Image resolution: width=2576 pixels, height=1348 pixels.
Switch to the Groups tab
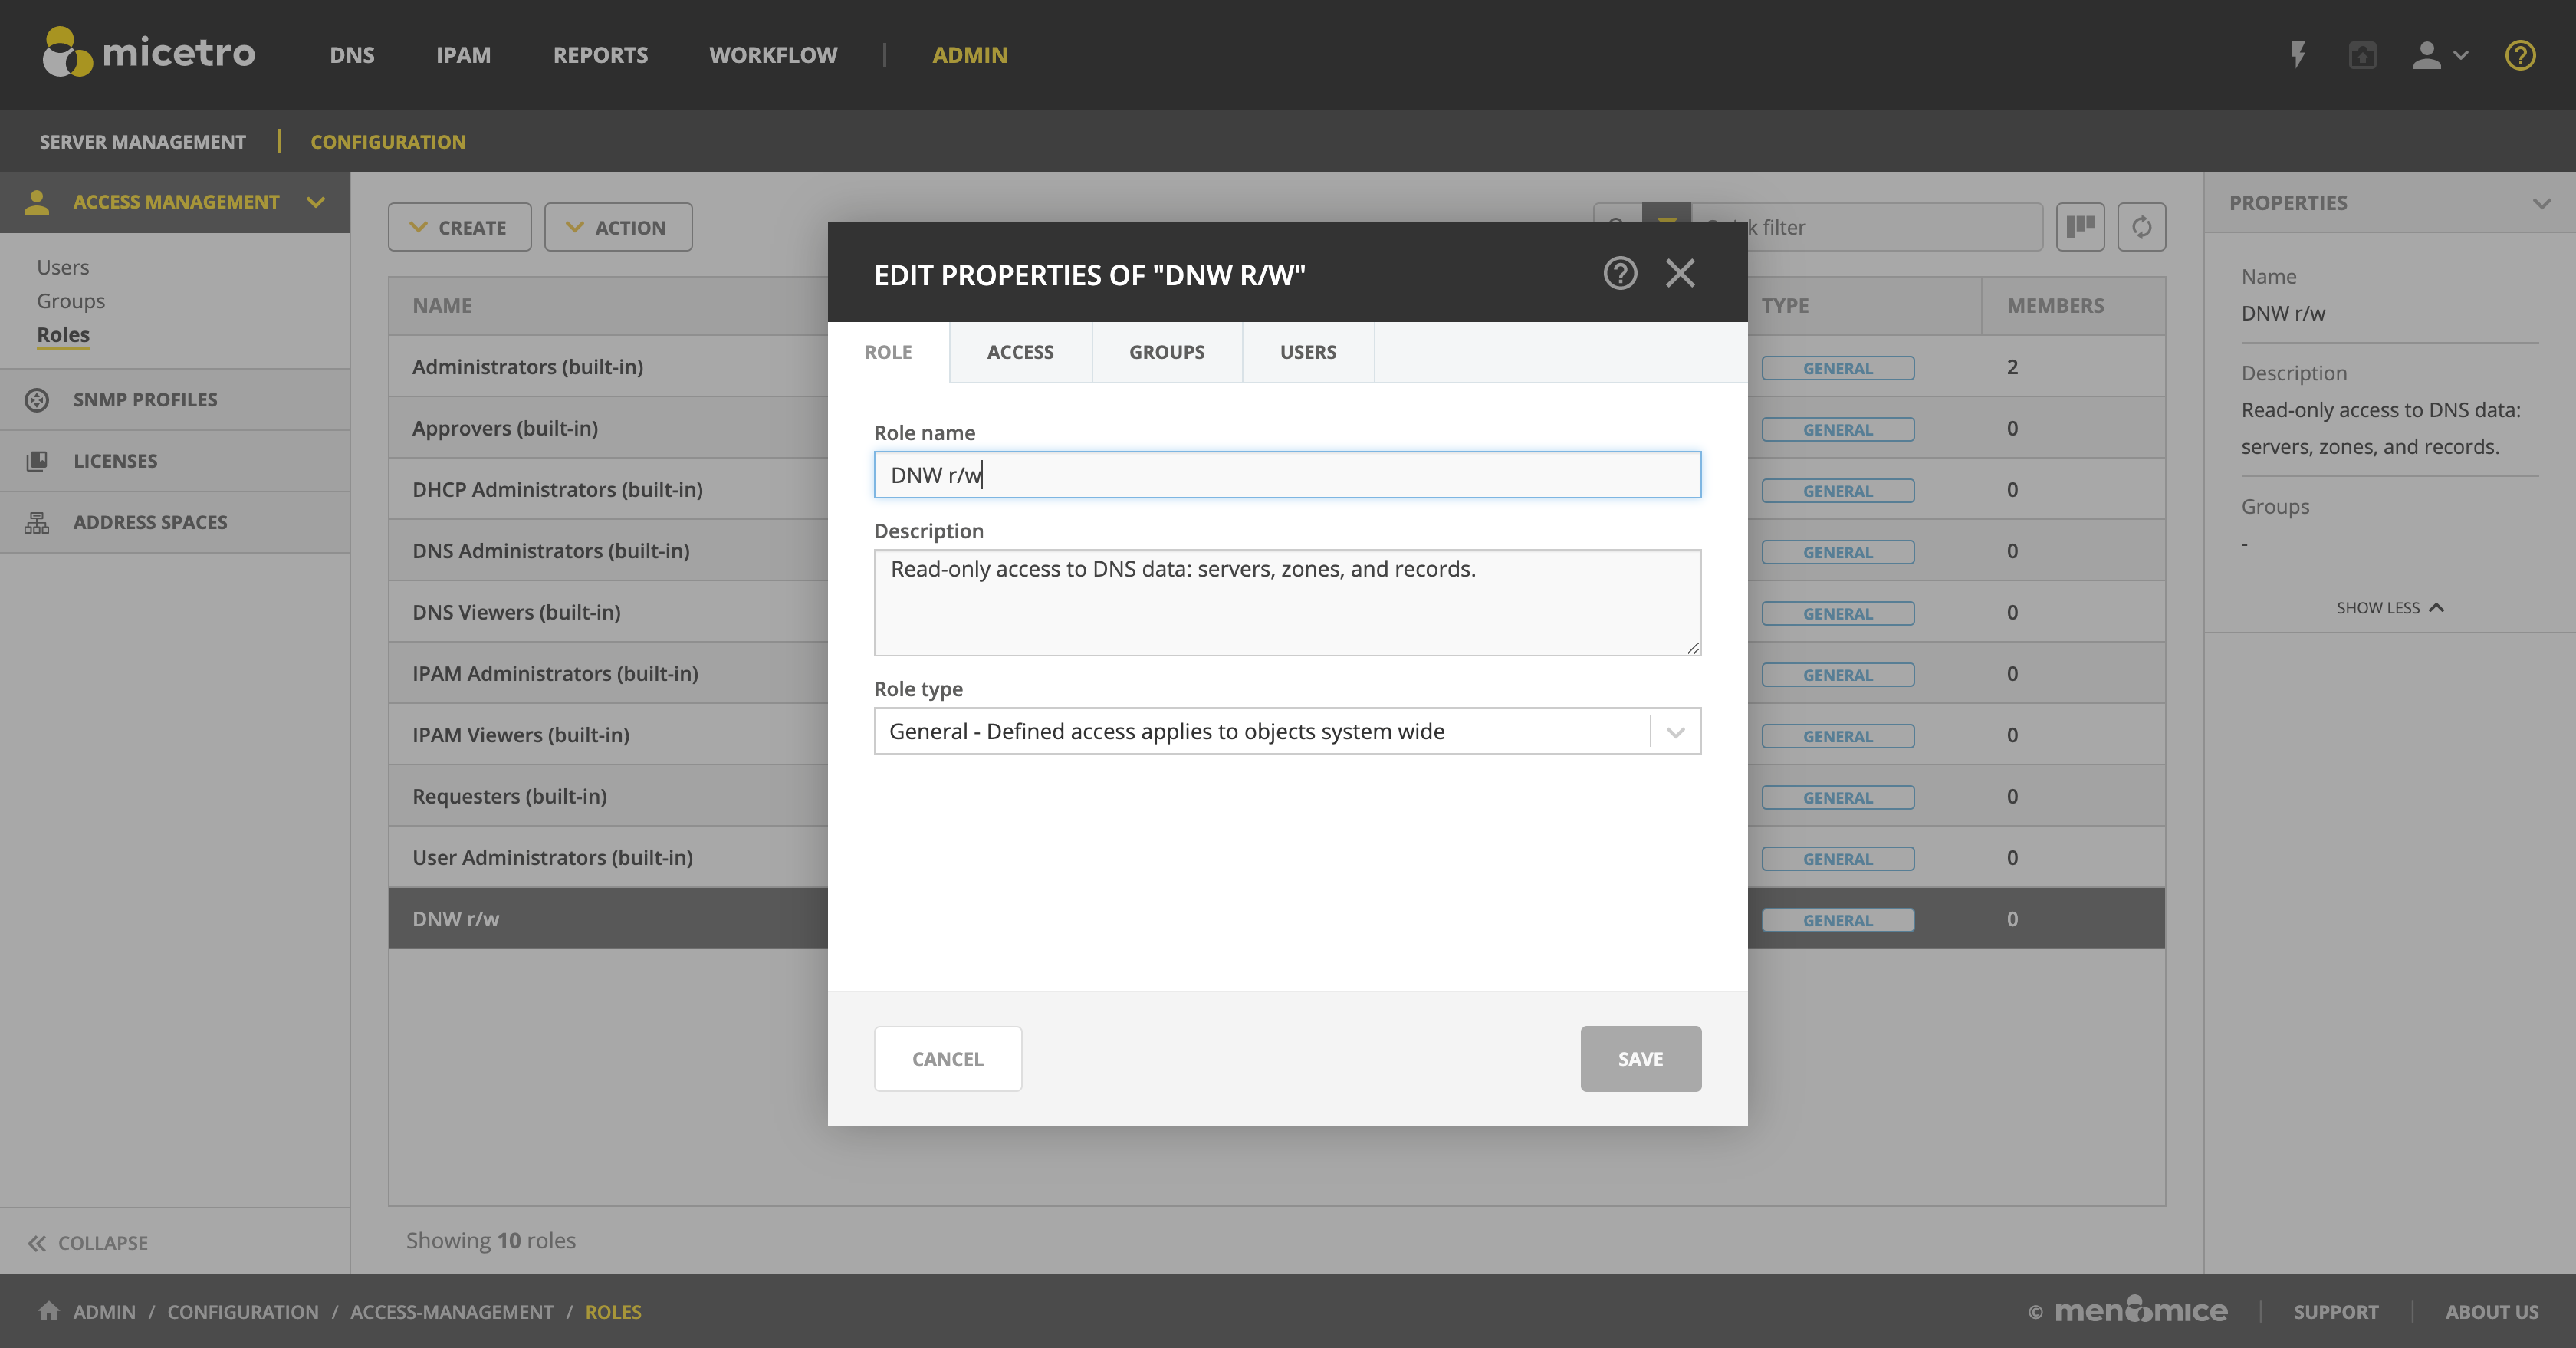point(1166,352)
